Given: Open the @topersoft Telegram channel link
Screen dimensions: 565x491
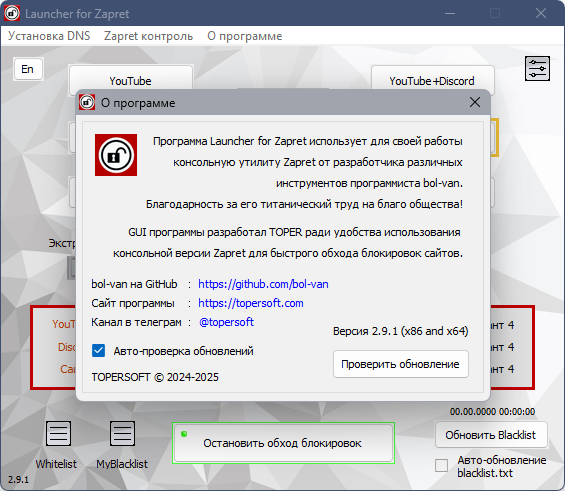Looking at the screenshot, I should point(226,322).
